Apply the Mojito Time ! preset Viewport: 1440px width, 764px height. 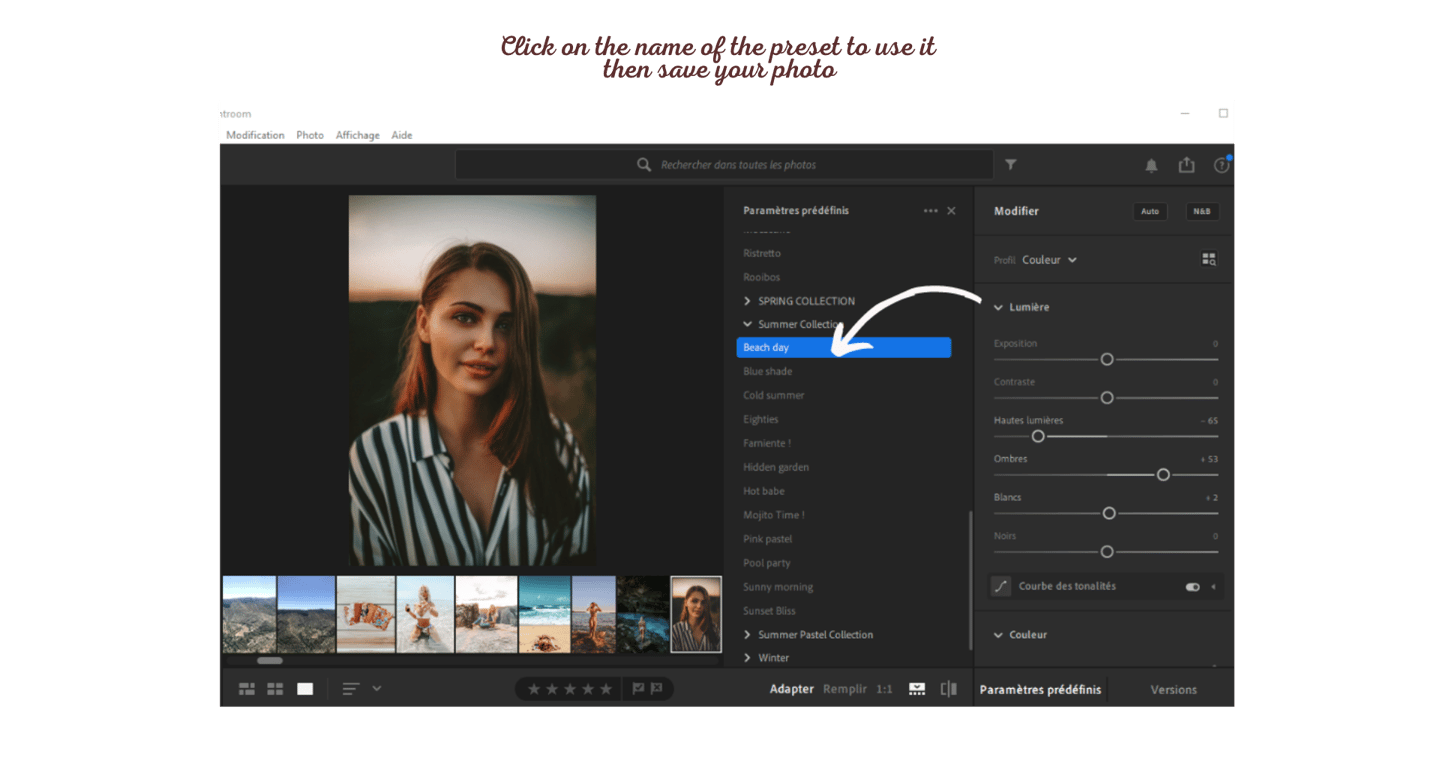point(774,515)
